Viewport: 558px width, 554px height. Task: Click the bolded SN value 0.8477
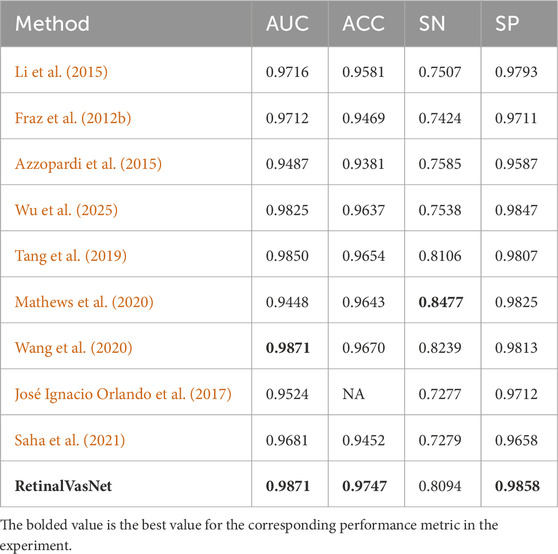(x=441, y=302)
